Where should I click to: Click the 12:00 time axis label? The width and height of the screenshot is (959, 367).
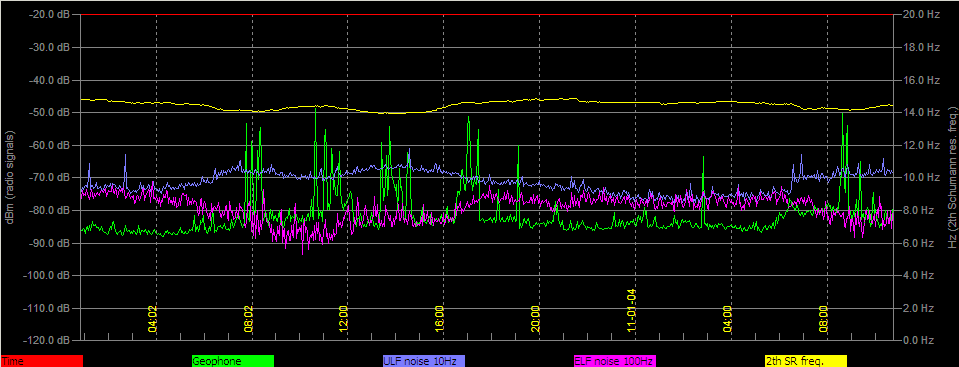coord(344,318)
